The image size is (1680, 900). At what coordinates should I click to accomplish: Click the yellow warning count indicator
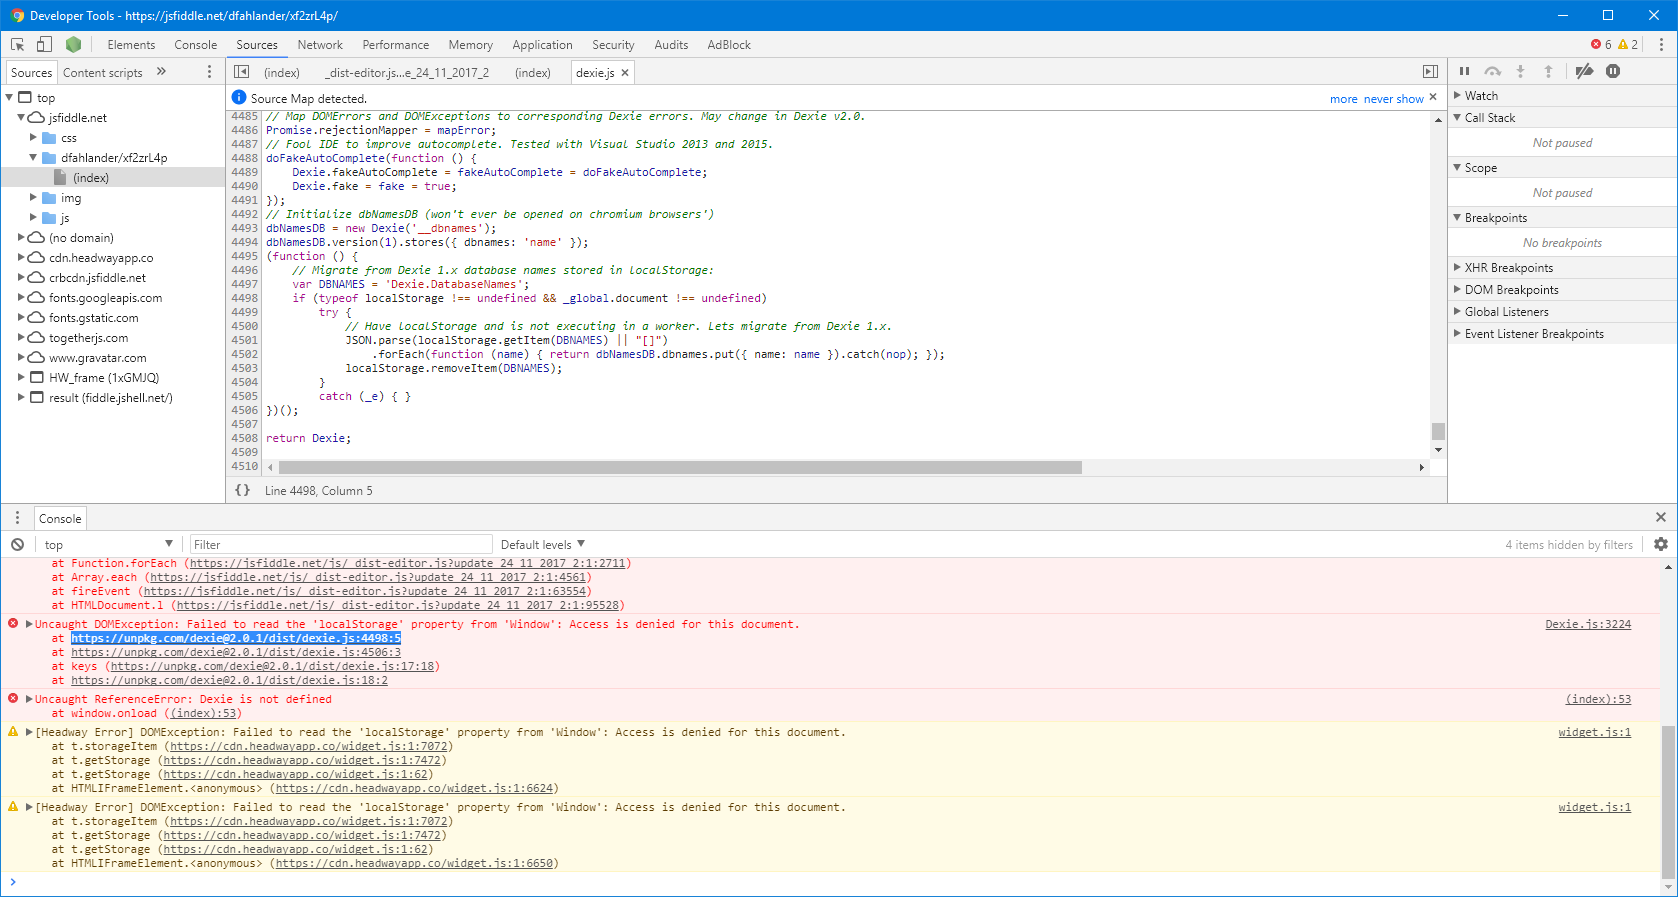point(1628,44)
